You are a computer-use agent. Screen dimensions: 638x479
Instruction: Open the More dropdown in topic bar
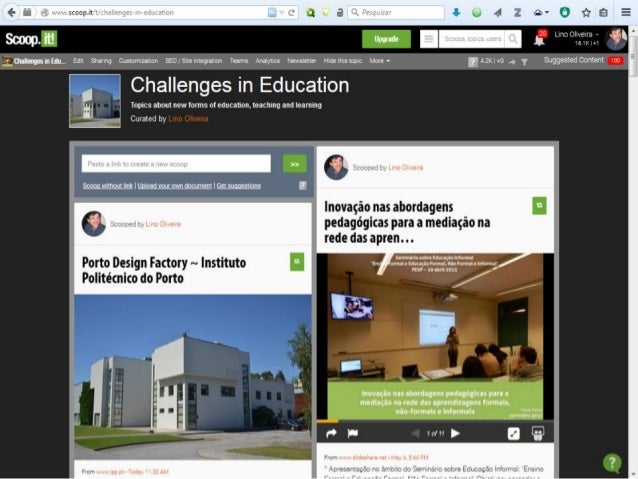(x=379, y=61)
